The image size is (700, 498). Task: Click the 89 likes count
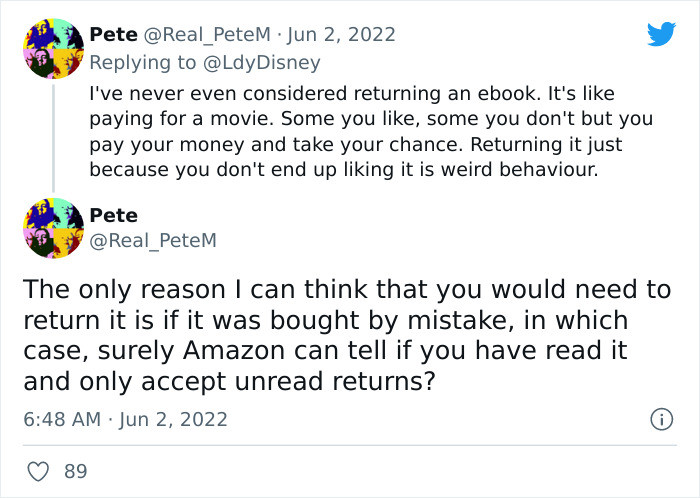[75, 471]
